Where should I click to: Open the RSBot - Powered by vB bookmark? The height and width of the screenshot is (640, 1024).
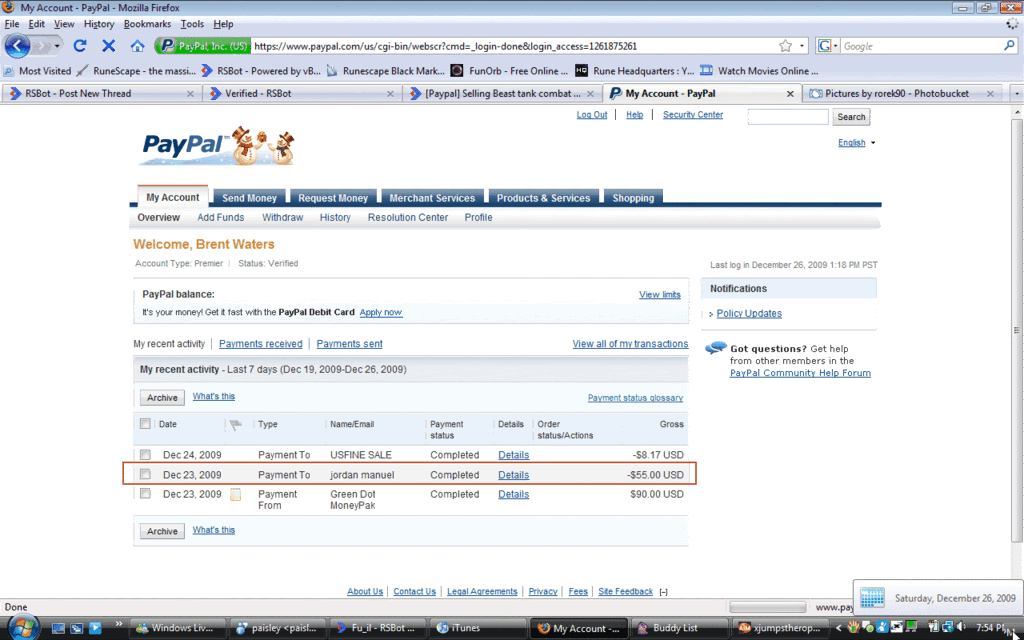(x=261, y=71)
